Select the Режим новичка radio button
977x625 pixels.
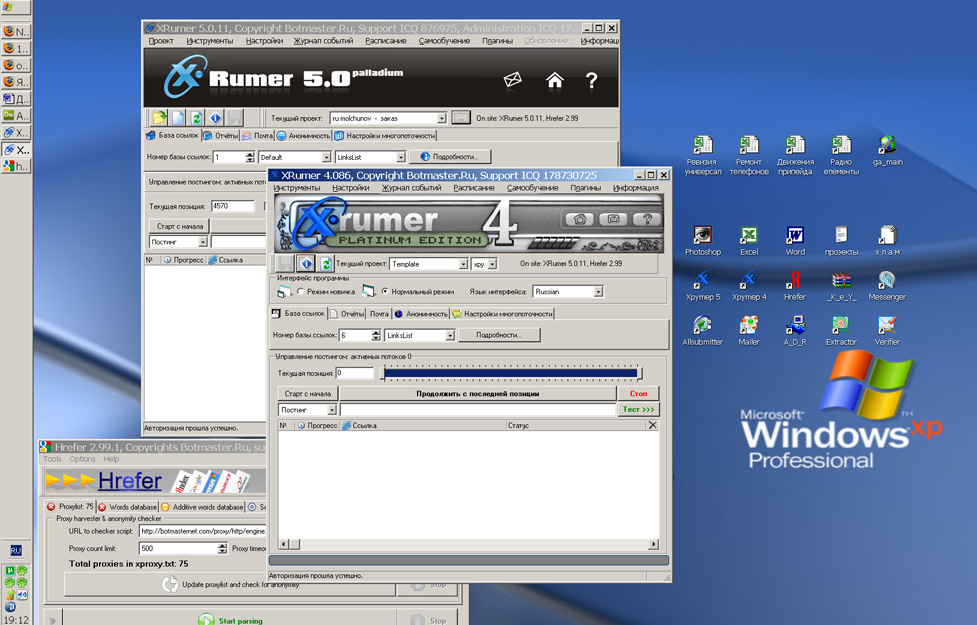click(300, 291)
